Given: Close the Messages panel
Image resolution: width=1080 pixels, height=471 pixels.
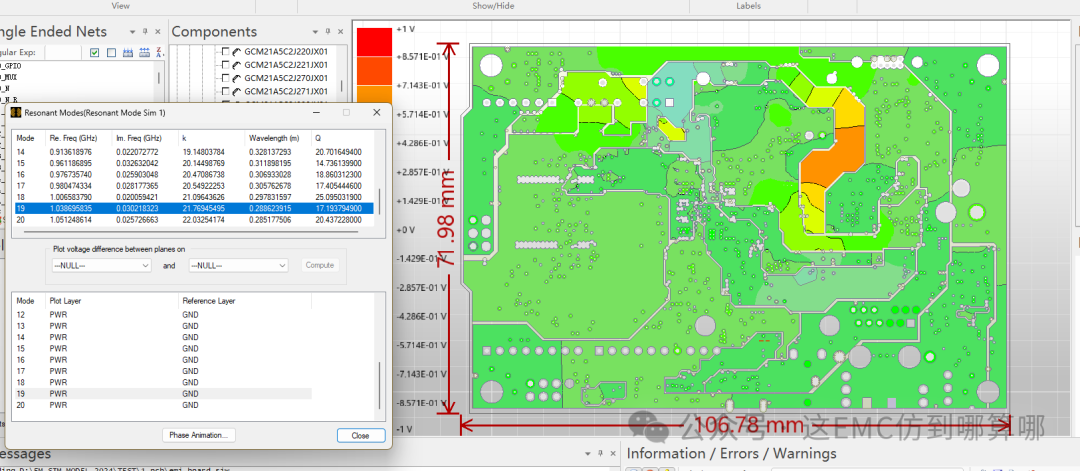Looking at the screenshot, I should (x=612, y=454).
